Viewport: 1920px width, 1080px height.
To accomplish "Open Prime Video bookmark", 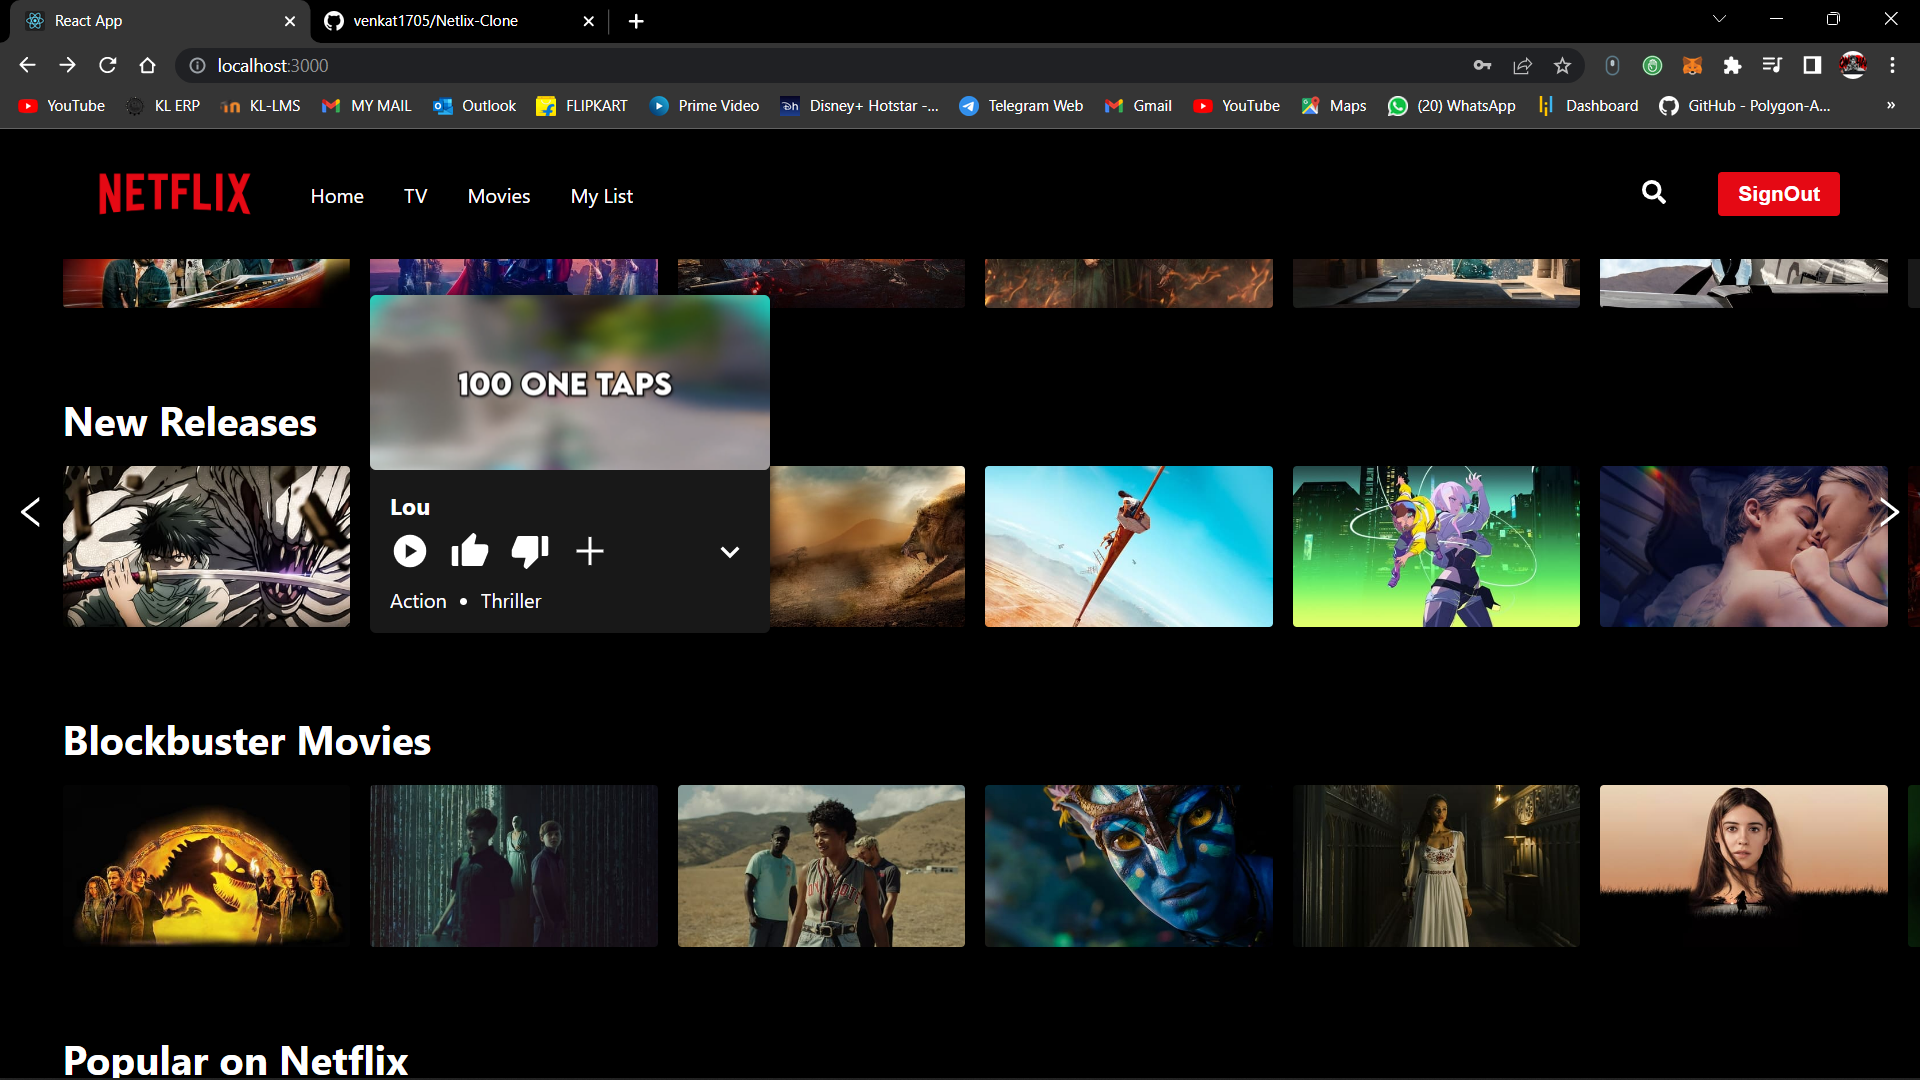I will pyautogui.click(x=705, y=106).
